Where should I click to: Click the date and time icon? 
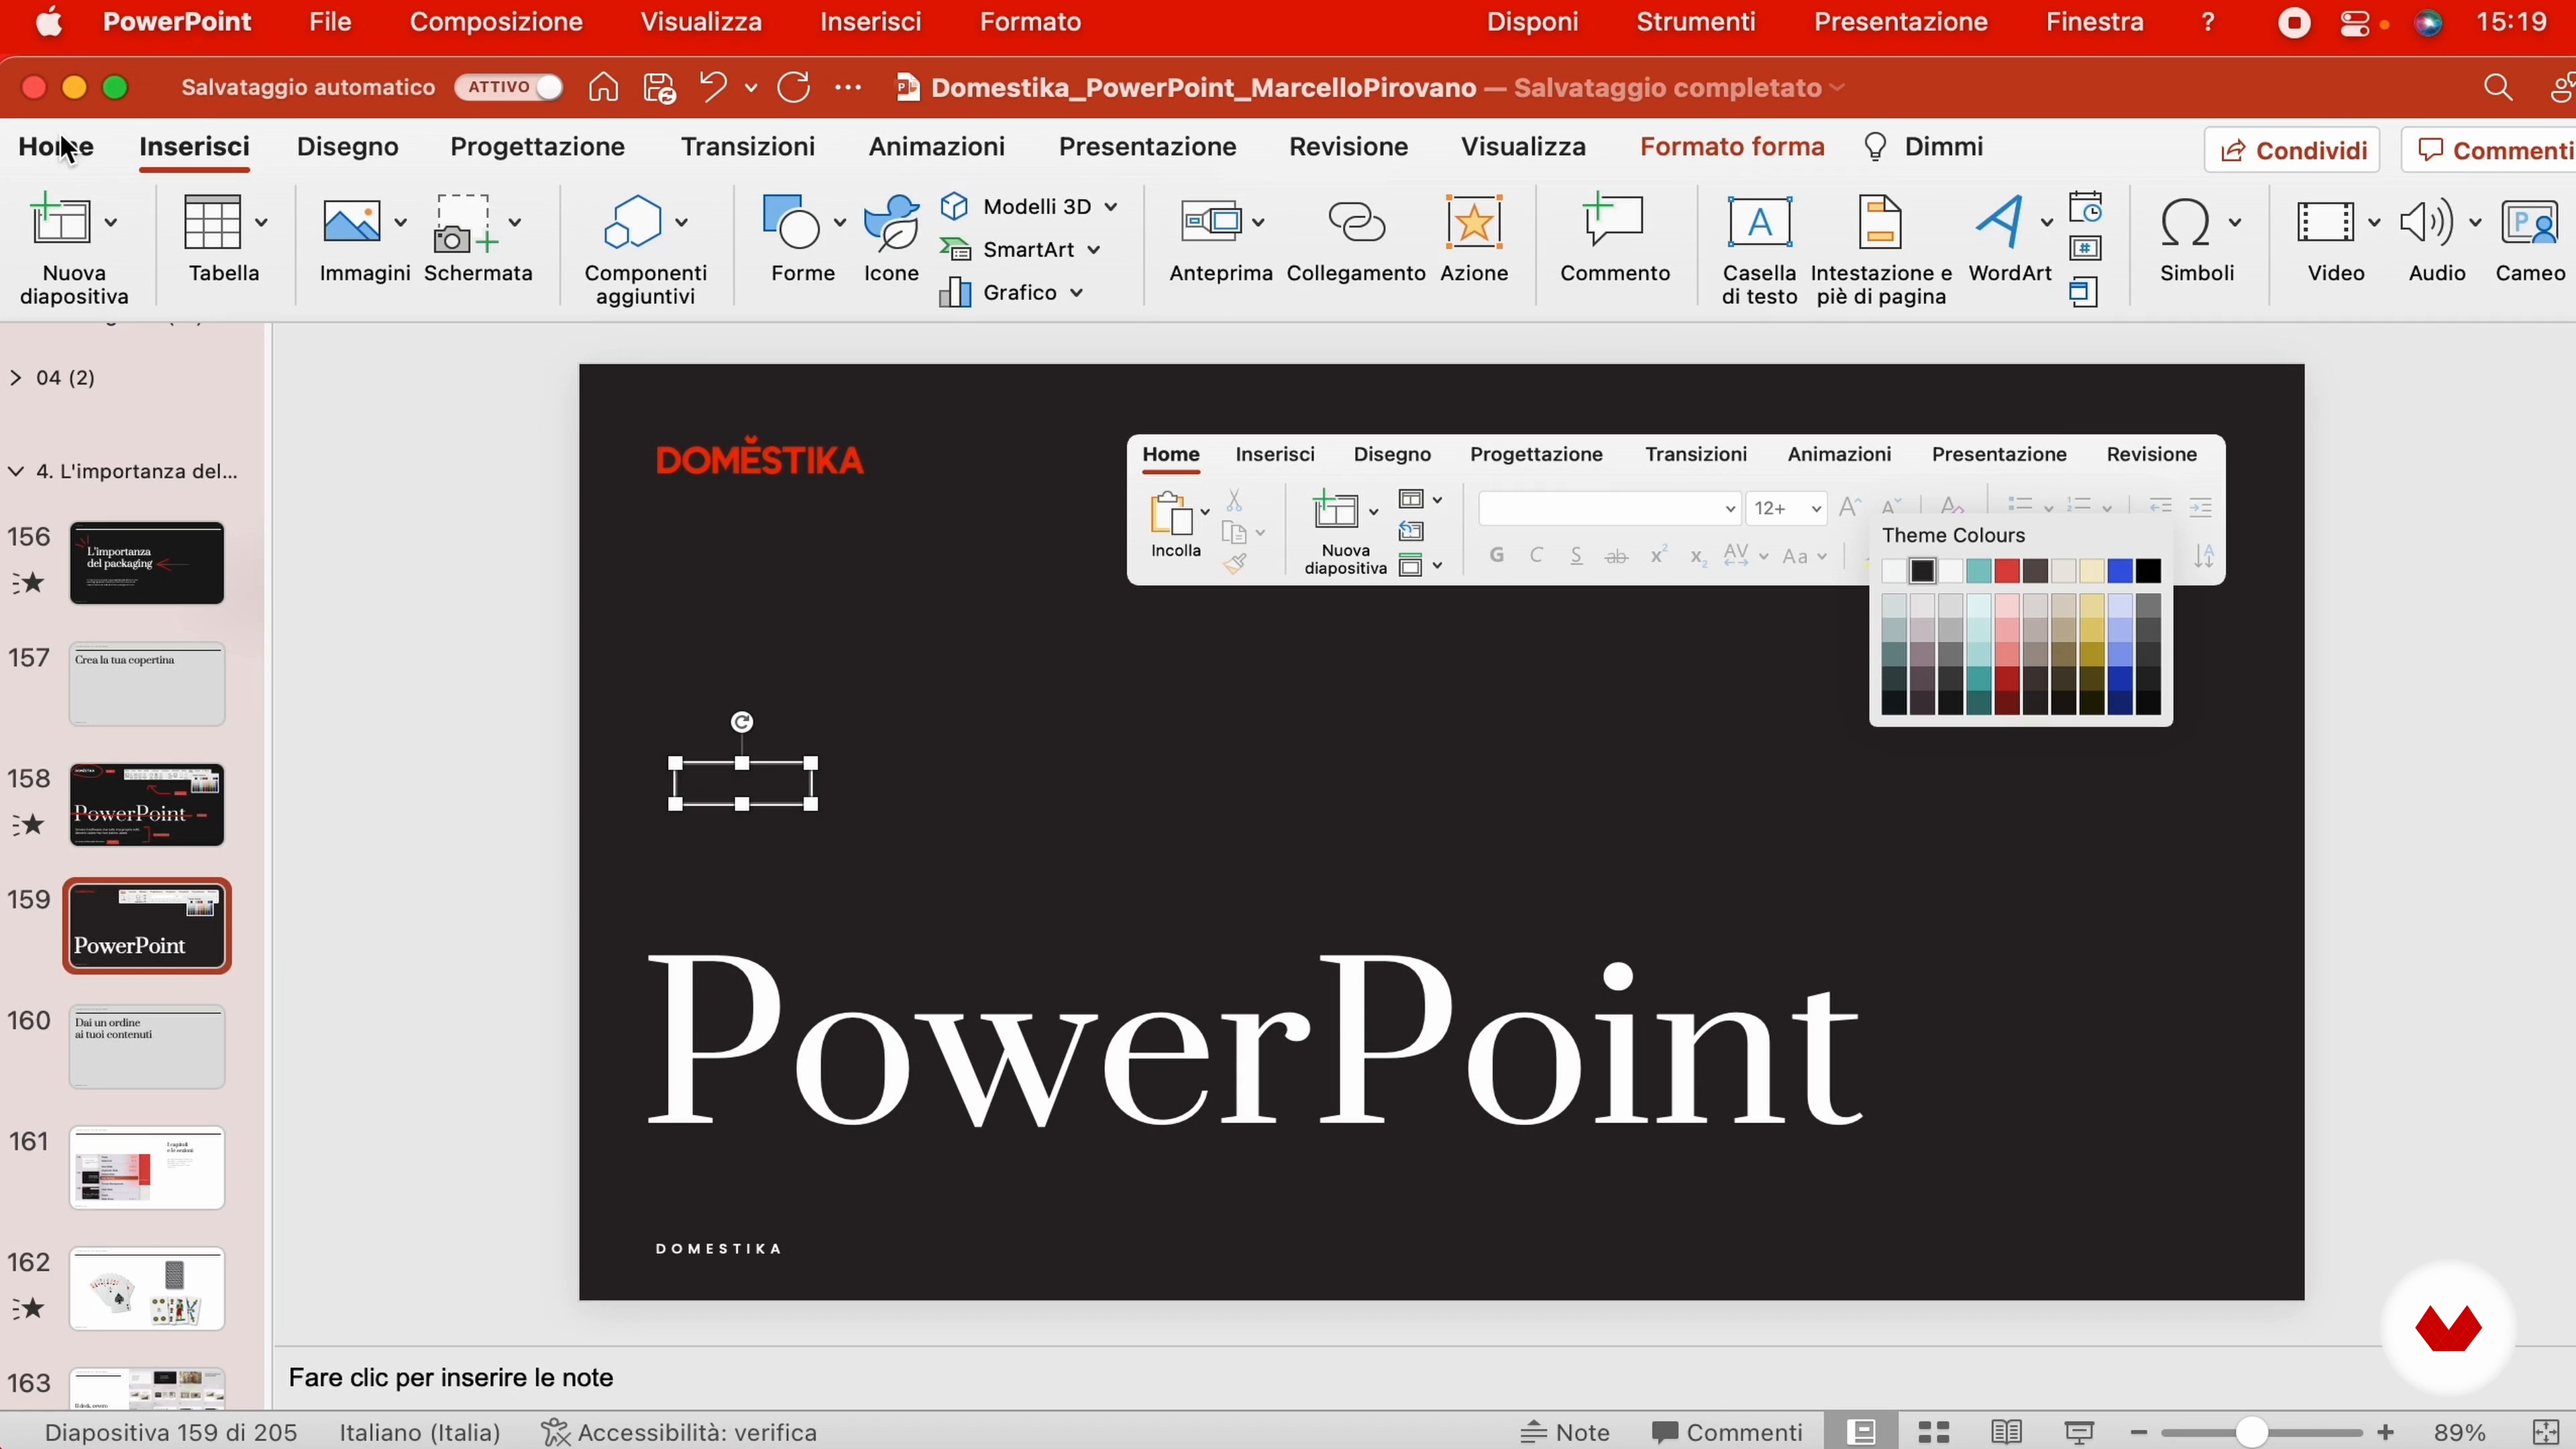[2085, 208]
